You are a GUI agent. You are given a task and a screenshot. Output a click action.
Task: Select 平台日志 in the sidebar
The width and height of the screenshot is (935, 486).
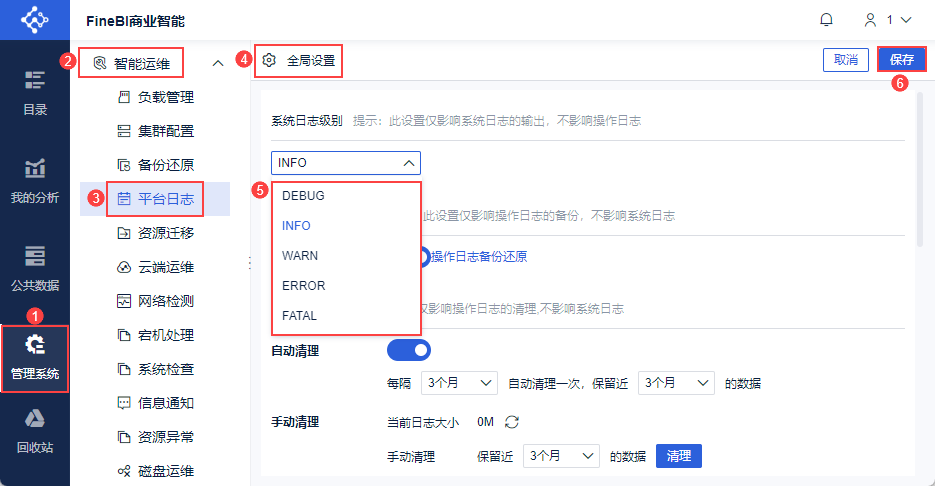[x=165, y=198]
